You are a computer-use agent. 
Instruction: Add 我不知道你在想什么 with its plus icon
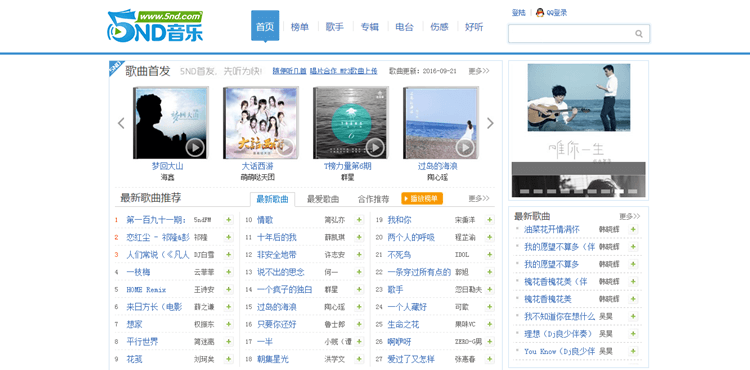coord(633,316)
